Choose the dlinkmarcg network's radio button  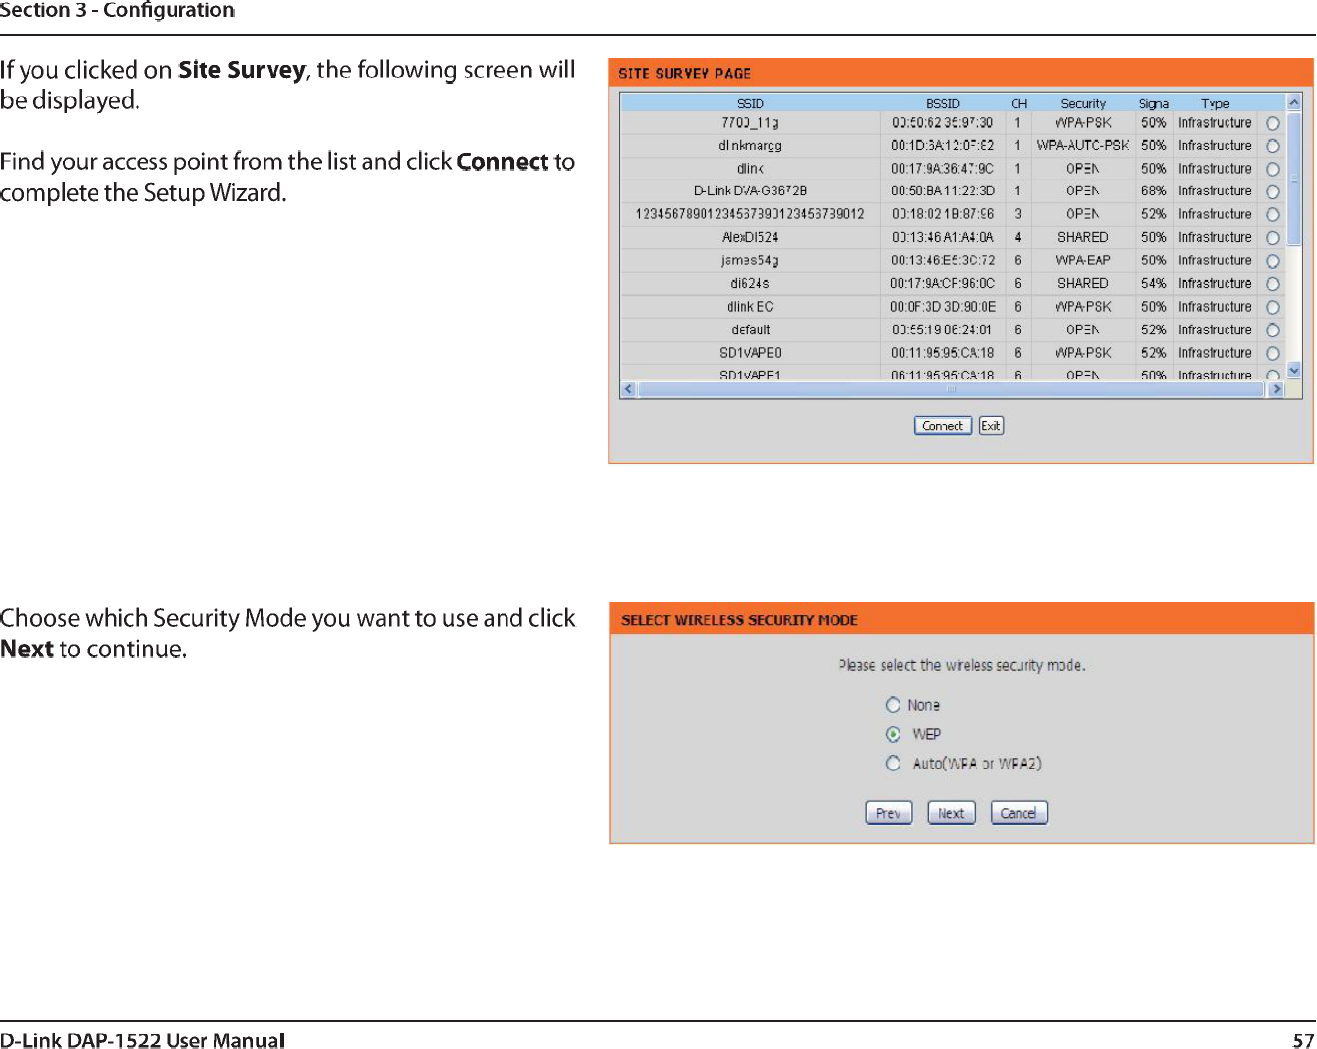pos(1273,146)
